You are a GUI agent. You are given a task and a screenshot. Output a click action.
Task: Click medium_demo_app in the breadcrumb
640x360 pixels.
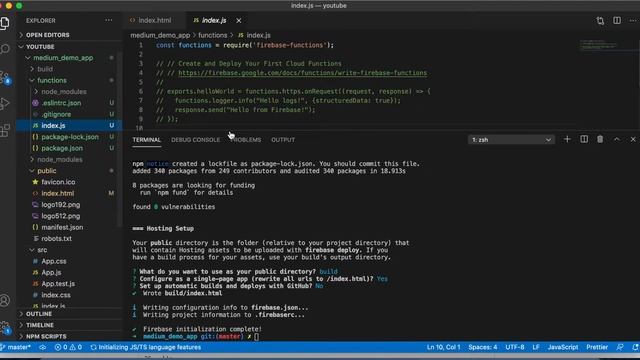tap(160, 36)
